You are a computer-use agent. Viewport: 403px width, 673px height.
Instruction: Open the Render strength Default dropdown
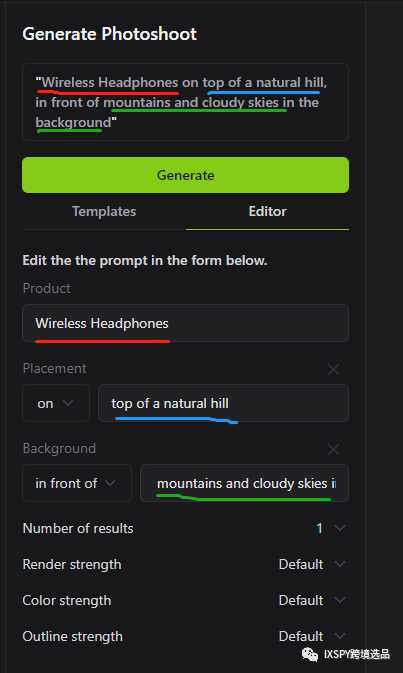312,564
